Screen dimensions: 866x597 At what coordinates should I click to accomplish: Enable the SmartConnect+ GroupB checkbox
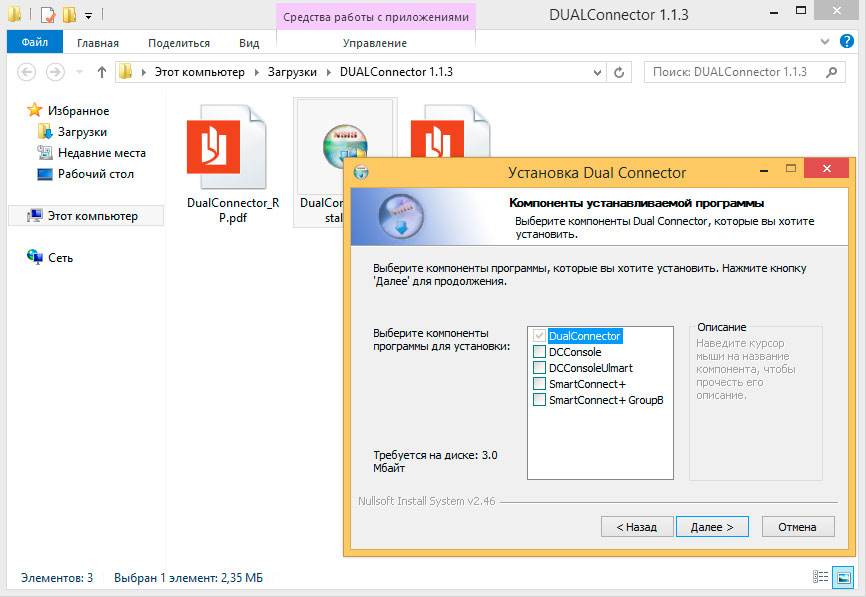click(x=539, y=400)
